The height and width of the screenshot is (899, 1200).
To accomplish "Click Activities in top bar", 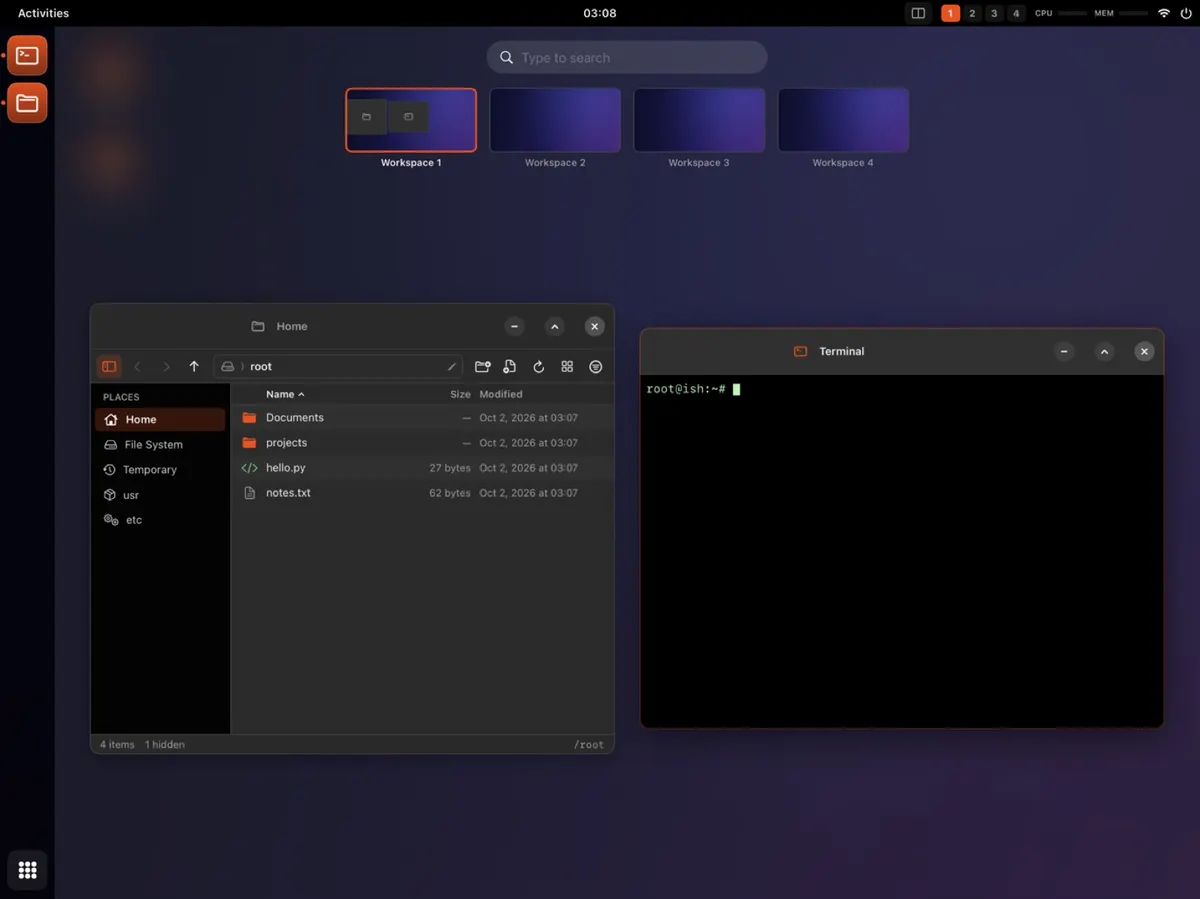I will pyautogui.click(x=43, y=13).
